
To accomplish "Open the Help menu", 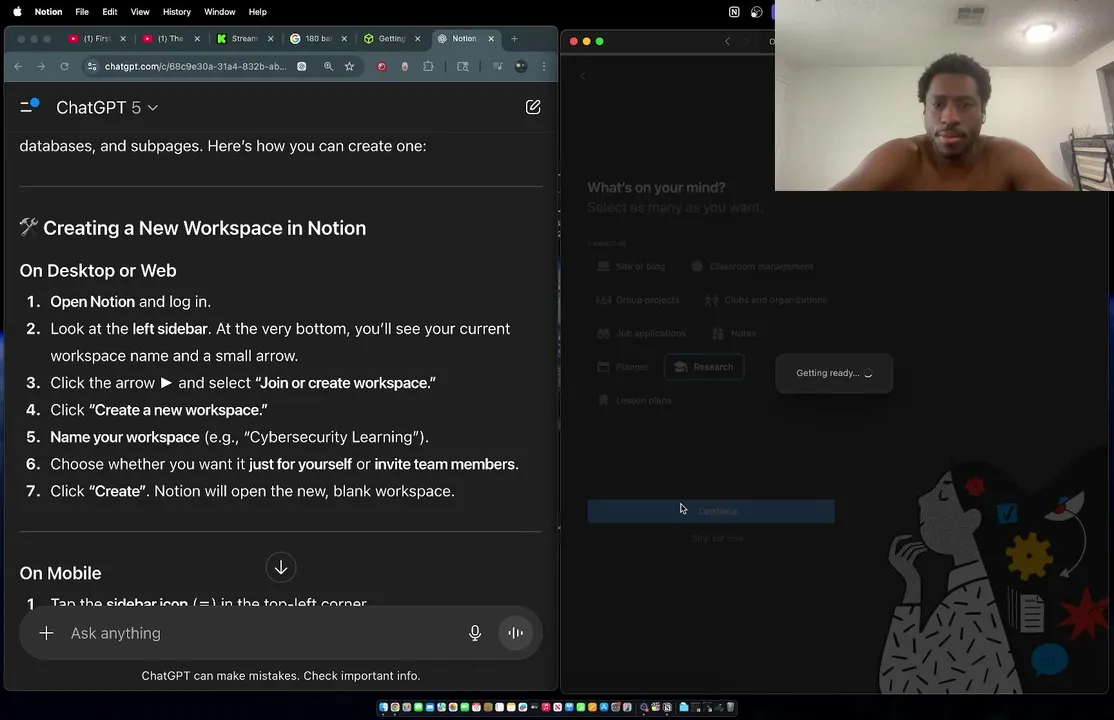I will (x=257, y=11).
